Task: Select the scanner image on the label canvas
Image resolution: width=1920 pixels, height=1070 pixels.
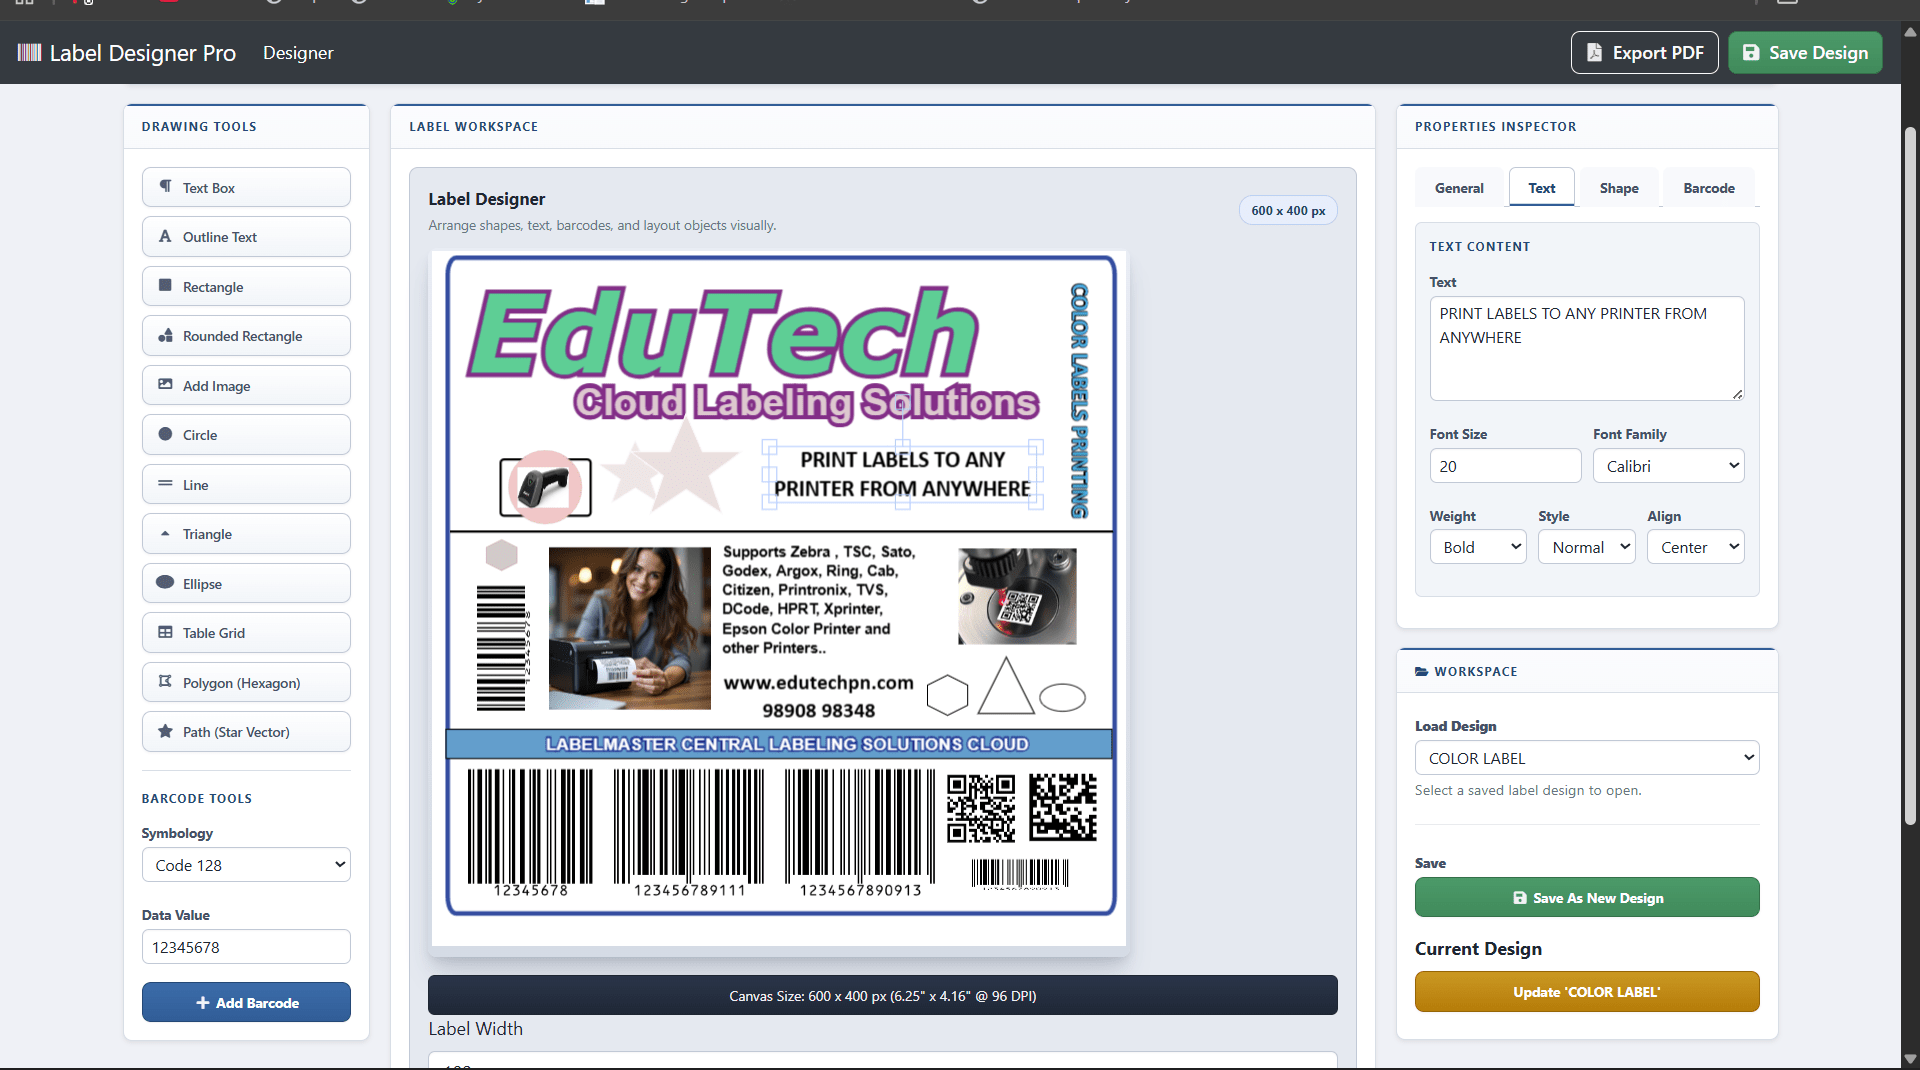Action: click(546, 487)
